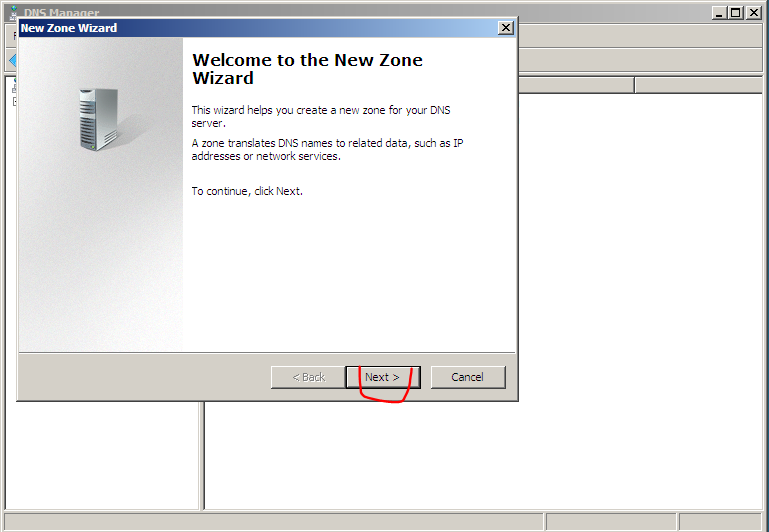This screenshot has height=532, width=769.
Task: Click the server tower illustration
Action: click(99, 119)
